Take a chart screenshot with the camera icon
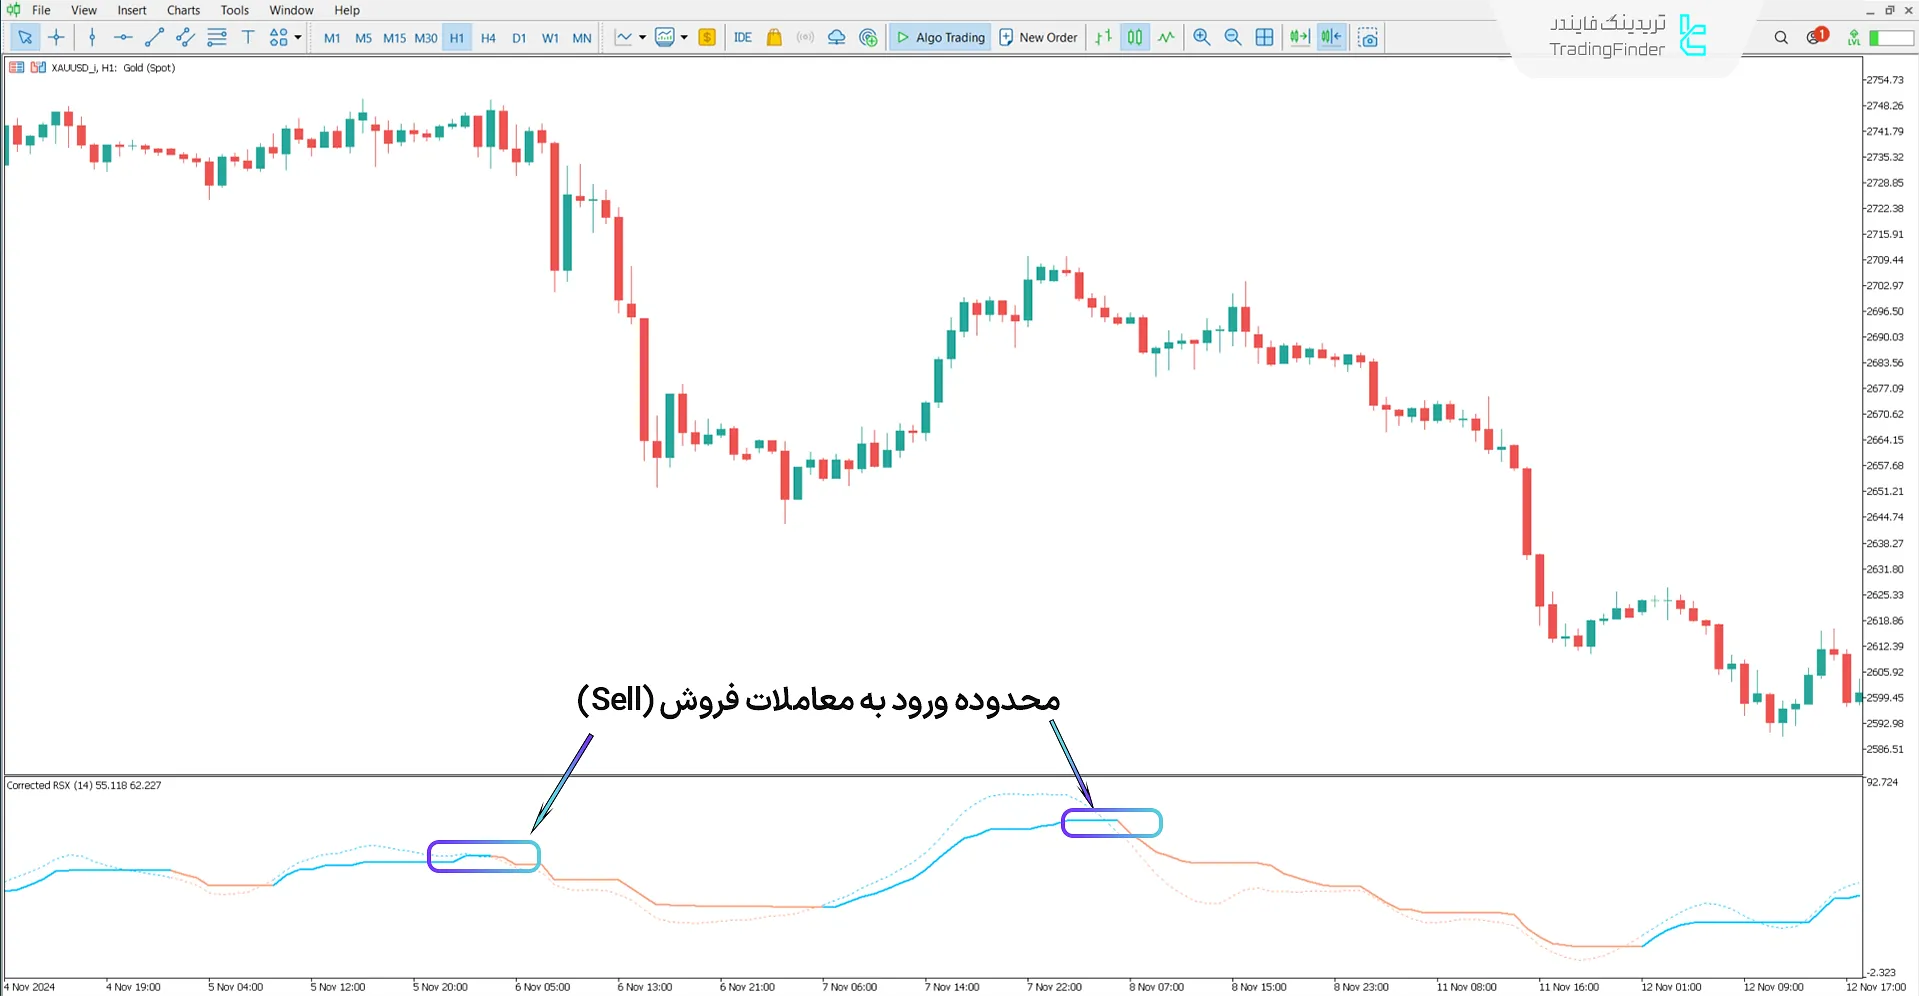 [1368, 37]
